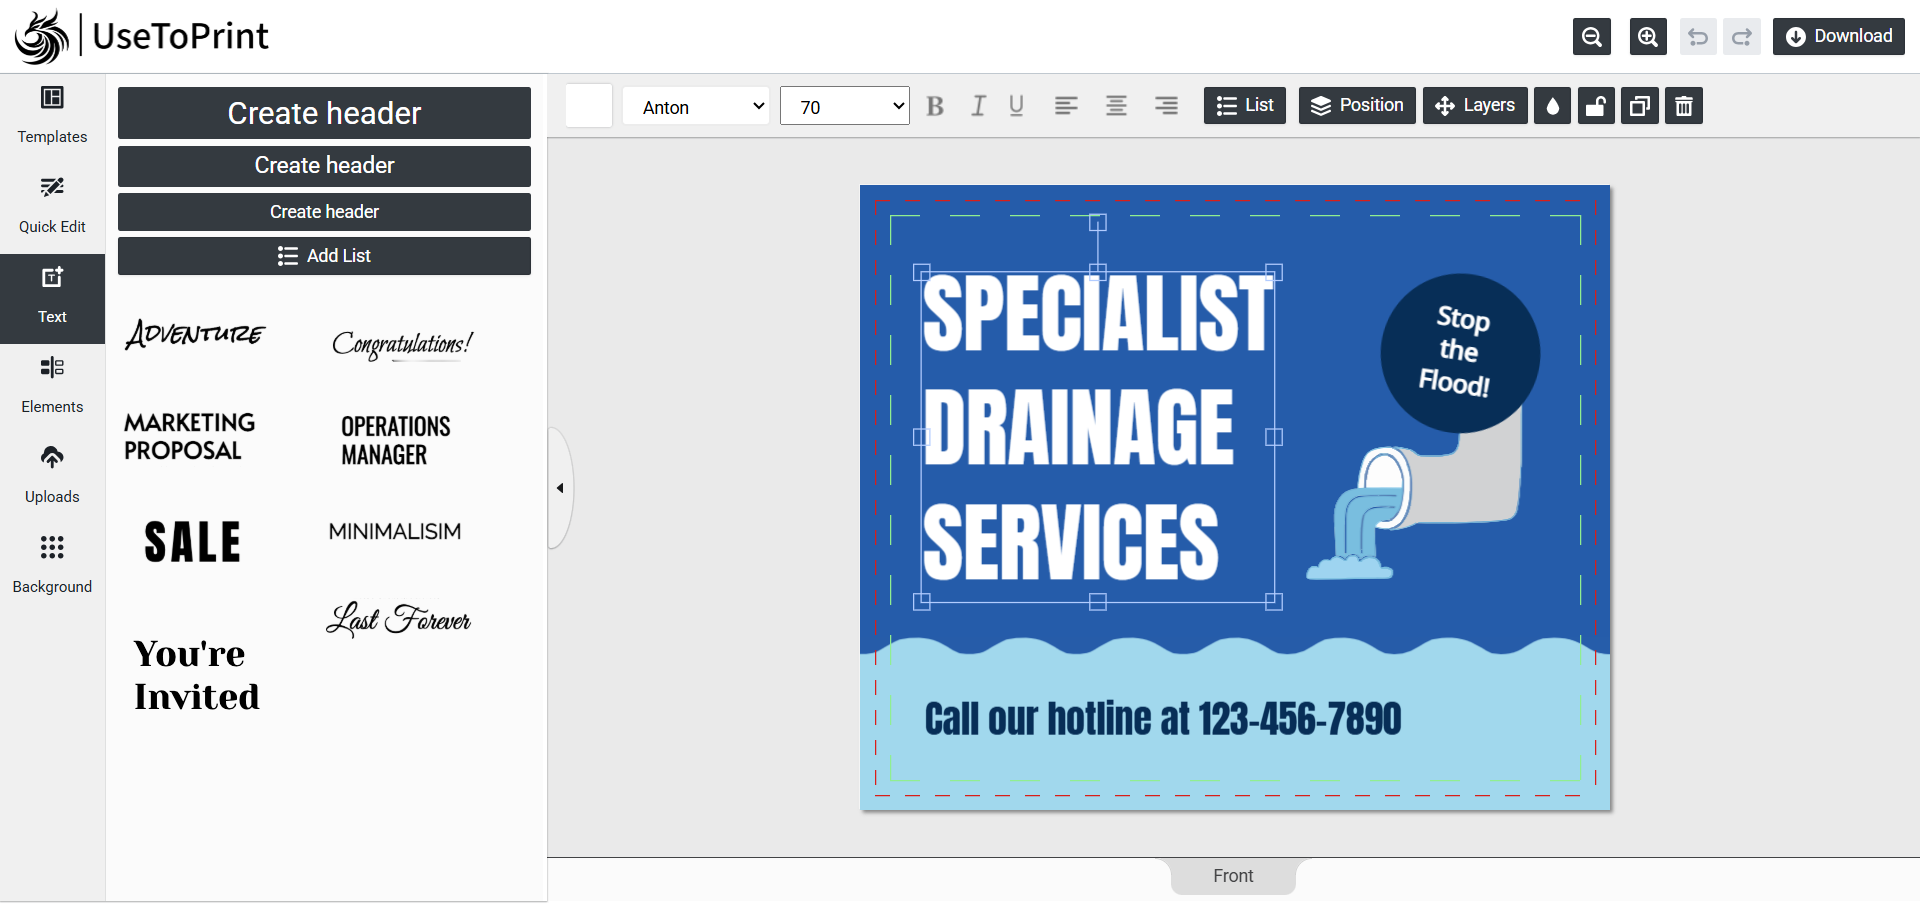Screen dimensions: 1920x912
Task: Toggle the lock icon for selected text
Action: click(1596, 106)
